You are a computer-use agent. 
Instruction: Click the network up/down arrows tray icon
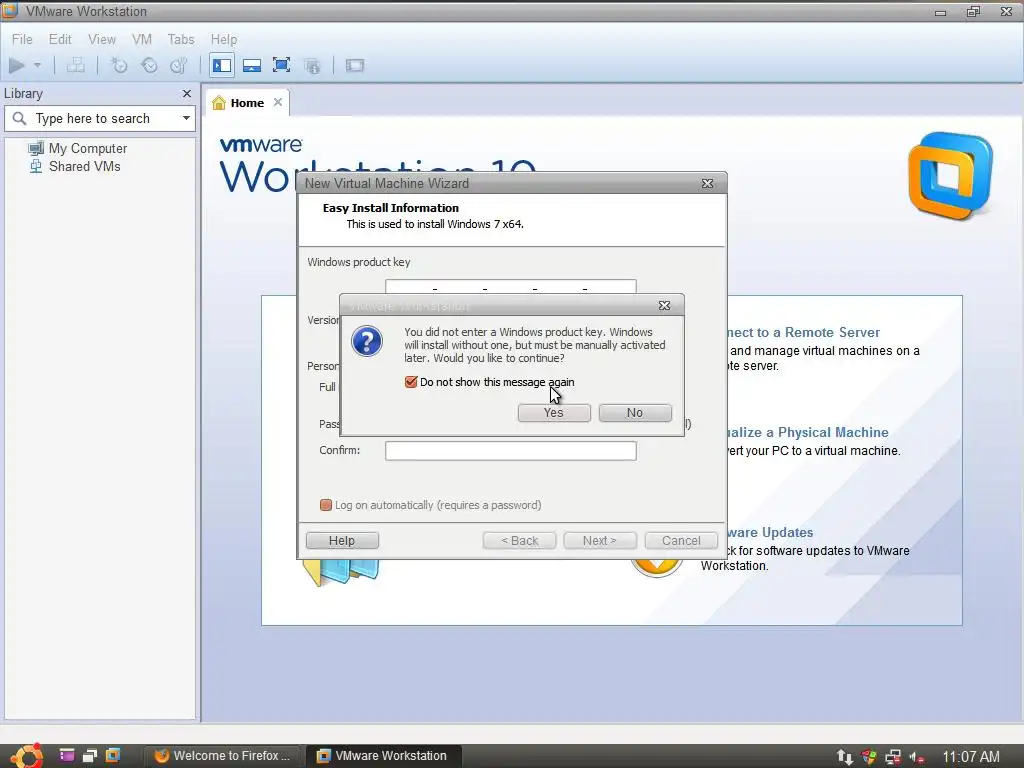tap(845, 757)
